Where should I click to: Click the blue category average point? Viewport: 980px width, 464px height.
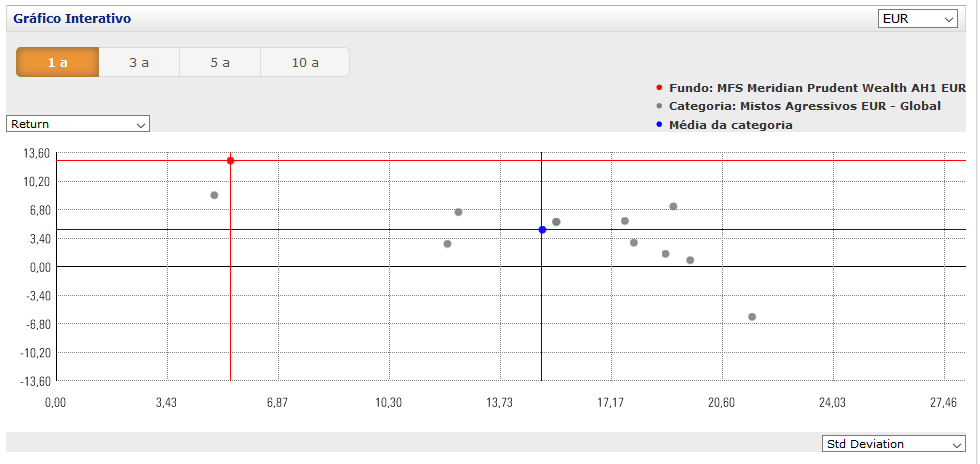pyautogui.click(x=542, y=230)
